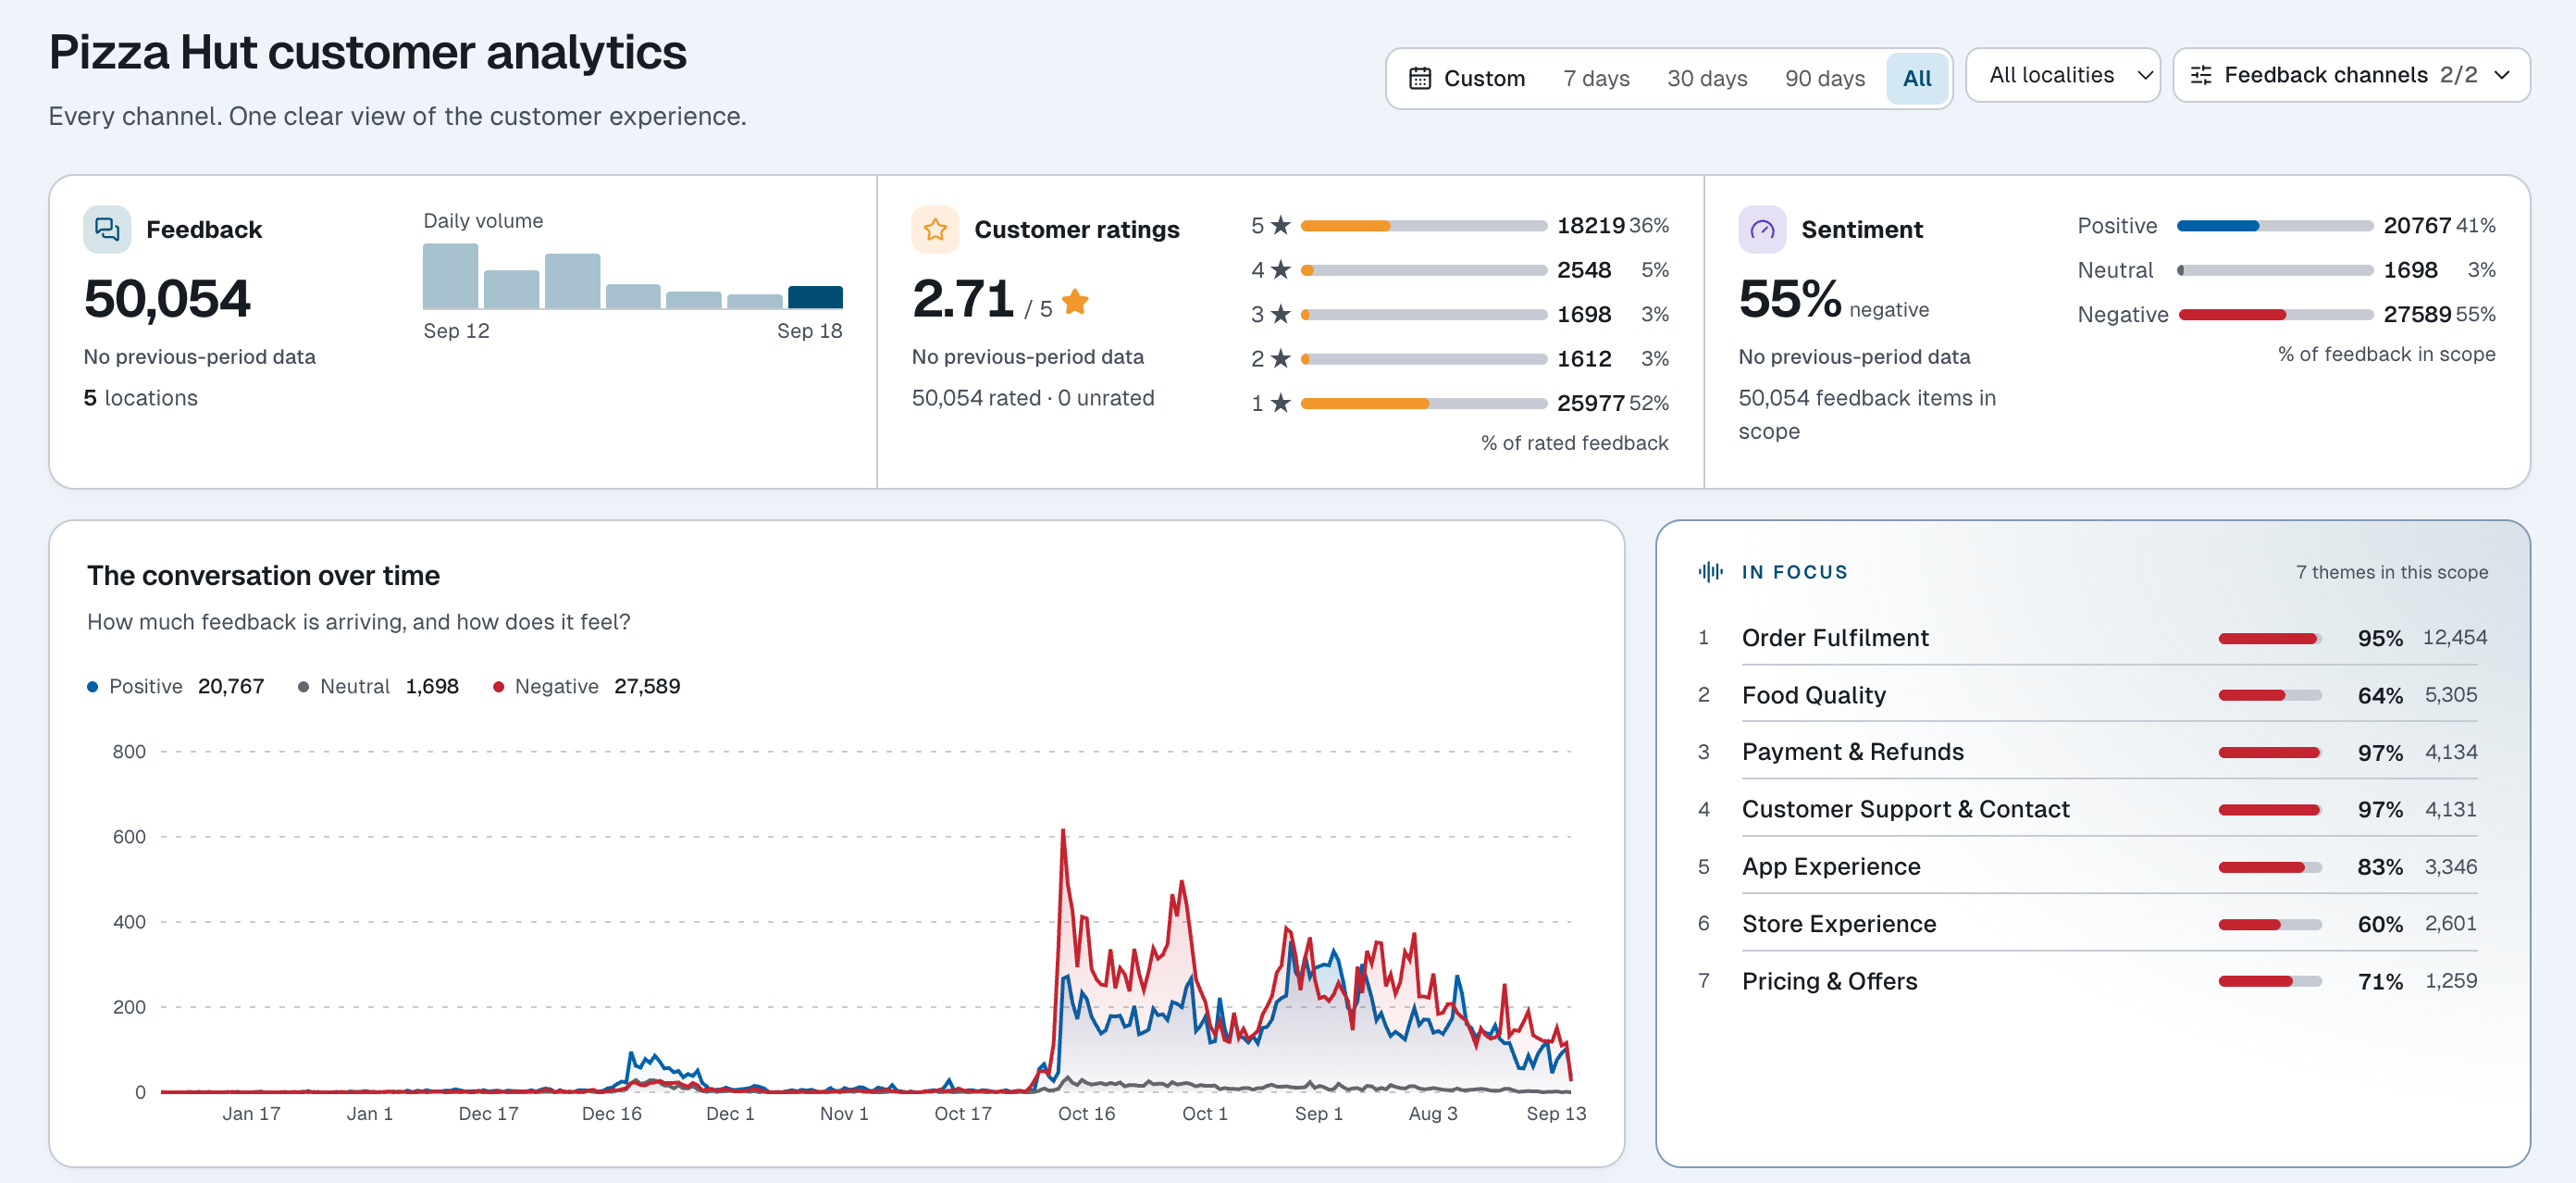This screenshot has width=2576, height=1183.
Task: Open the Pricing & Offers theme
Action: [2092, 981]
